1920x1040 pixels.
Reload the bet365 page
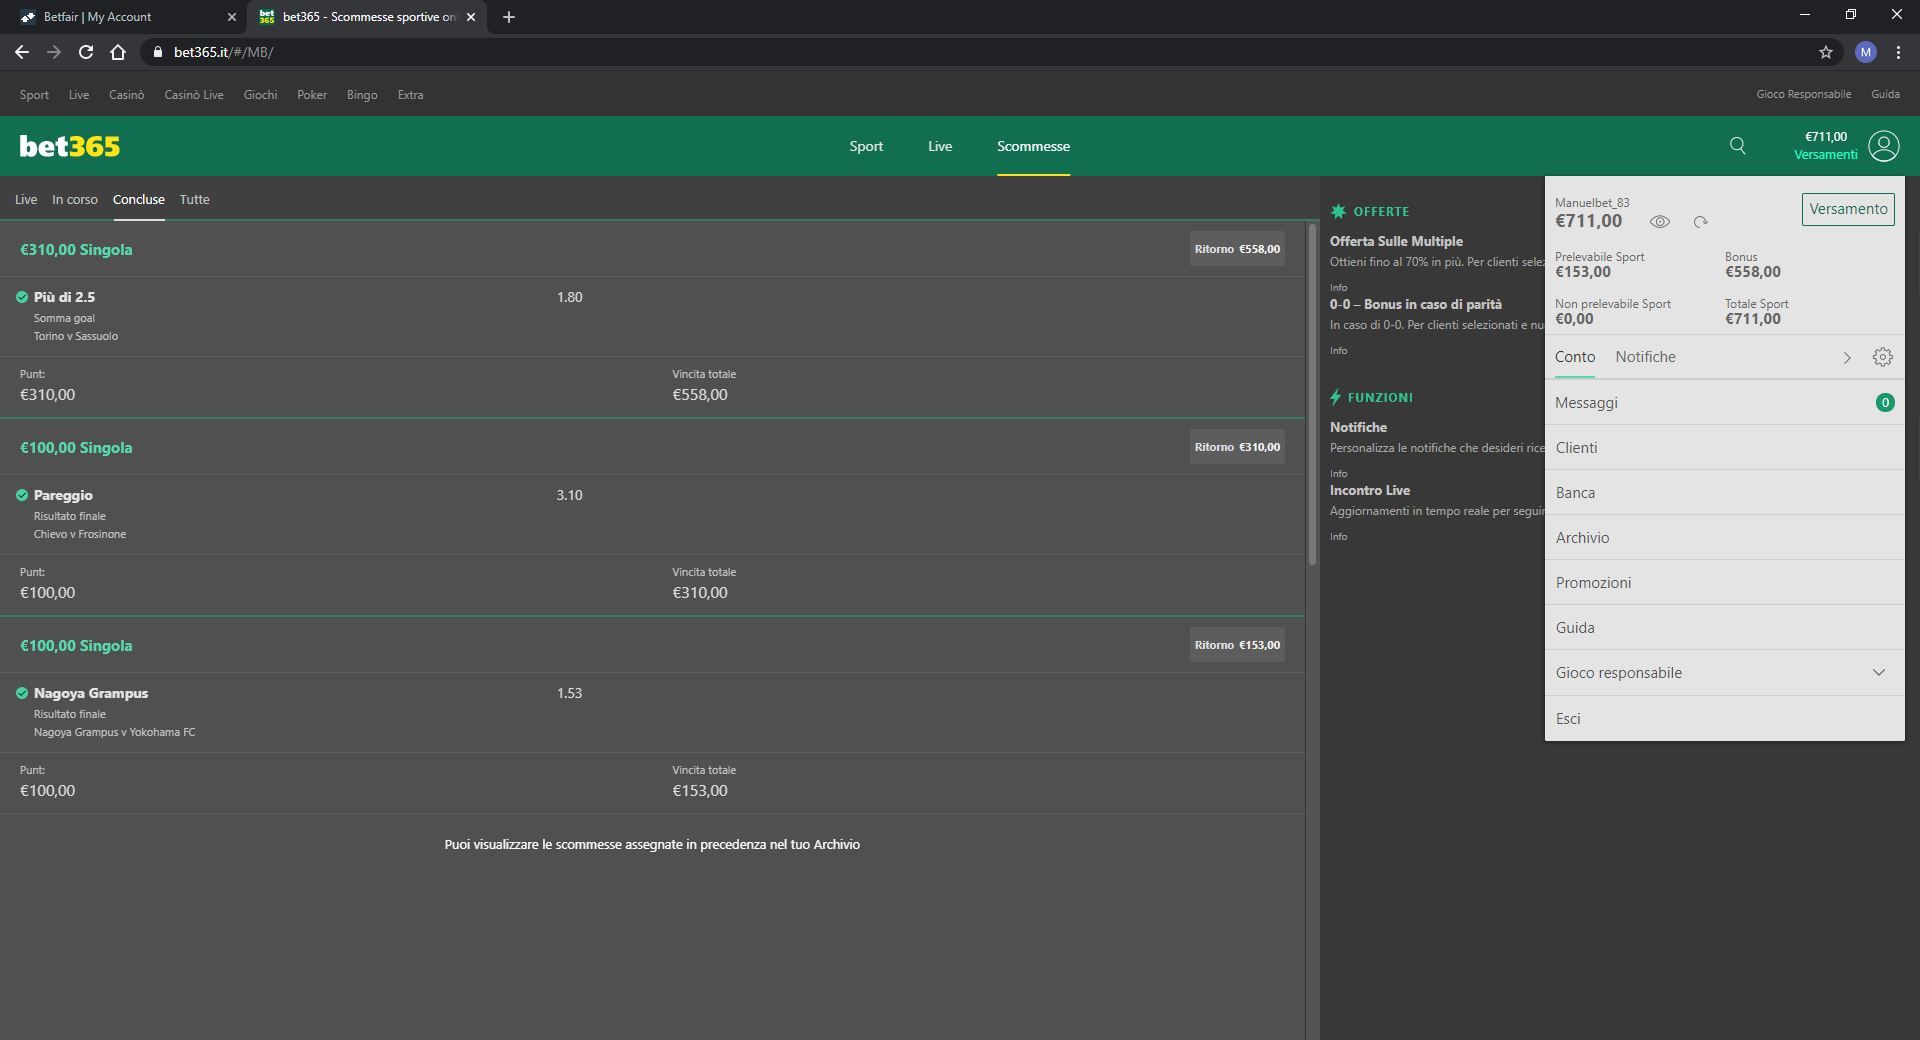point(86,52)
